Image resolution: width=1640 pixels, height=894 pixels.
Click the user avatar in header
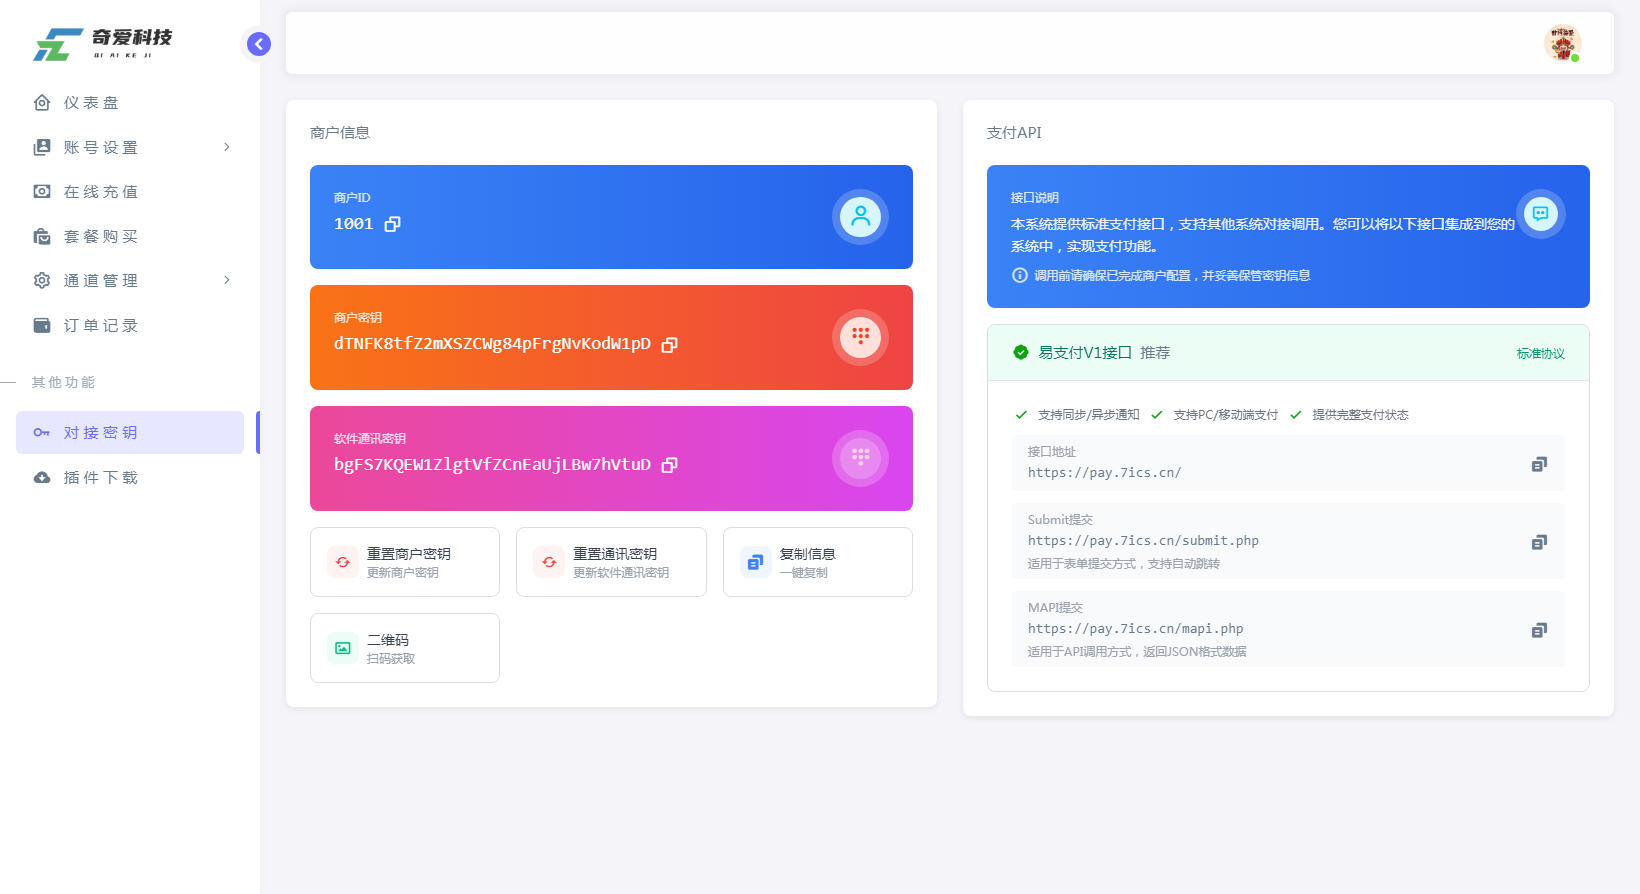click(x=1561, y=43)
